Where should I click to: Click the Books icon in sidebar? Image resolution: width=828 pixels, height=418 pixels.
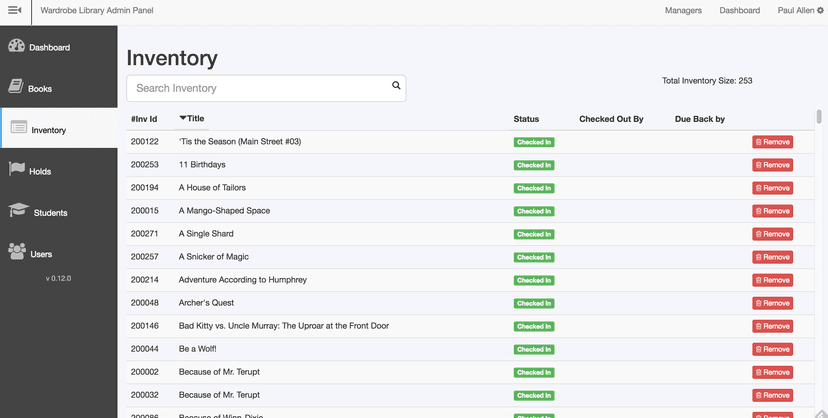[x=16, y=86]
